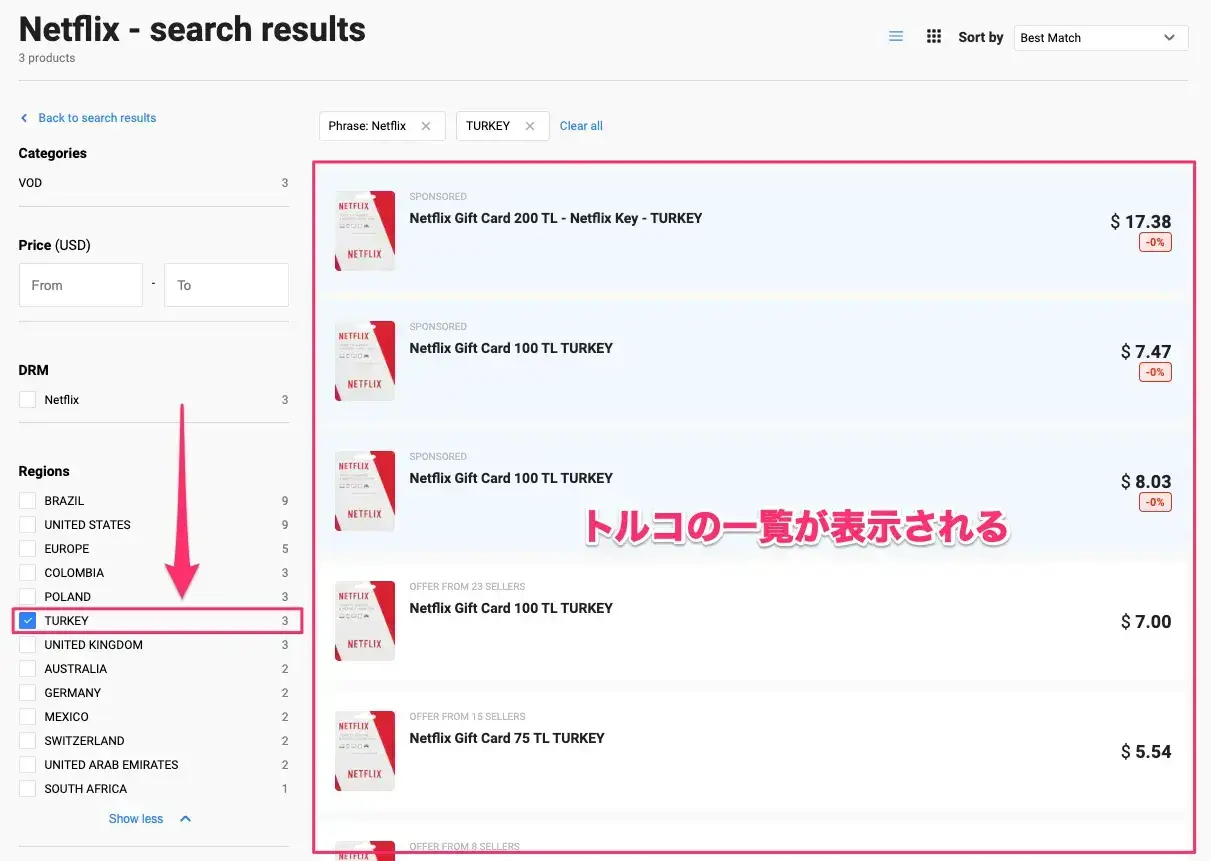The width and height of the screenshot is (1211, 861).
Task: Tick the Netflix DRM checkbox
Action: [28, 400]
